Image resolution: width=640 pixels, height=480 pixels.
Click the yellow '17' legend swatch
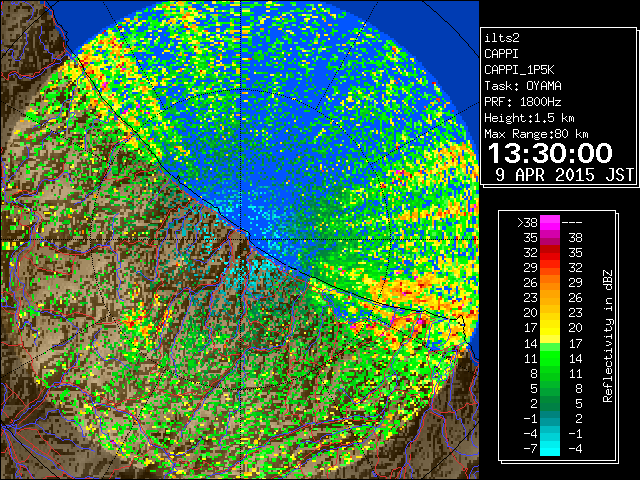550,328
